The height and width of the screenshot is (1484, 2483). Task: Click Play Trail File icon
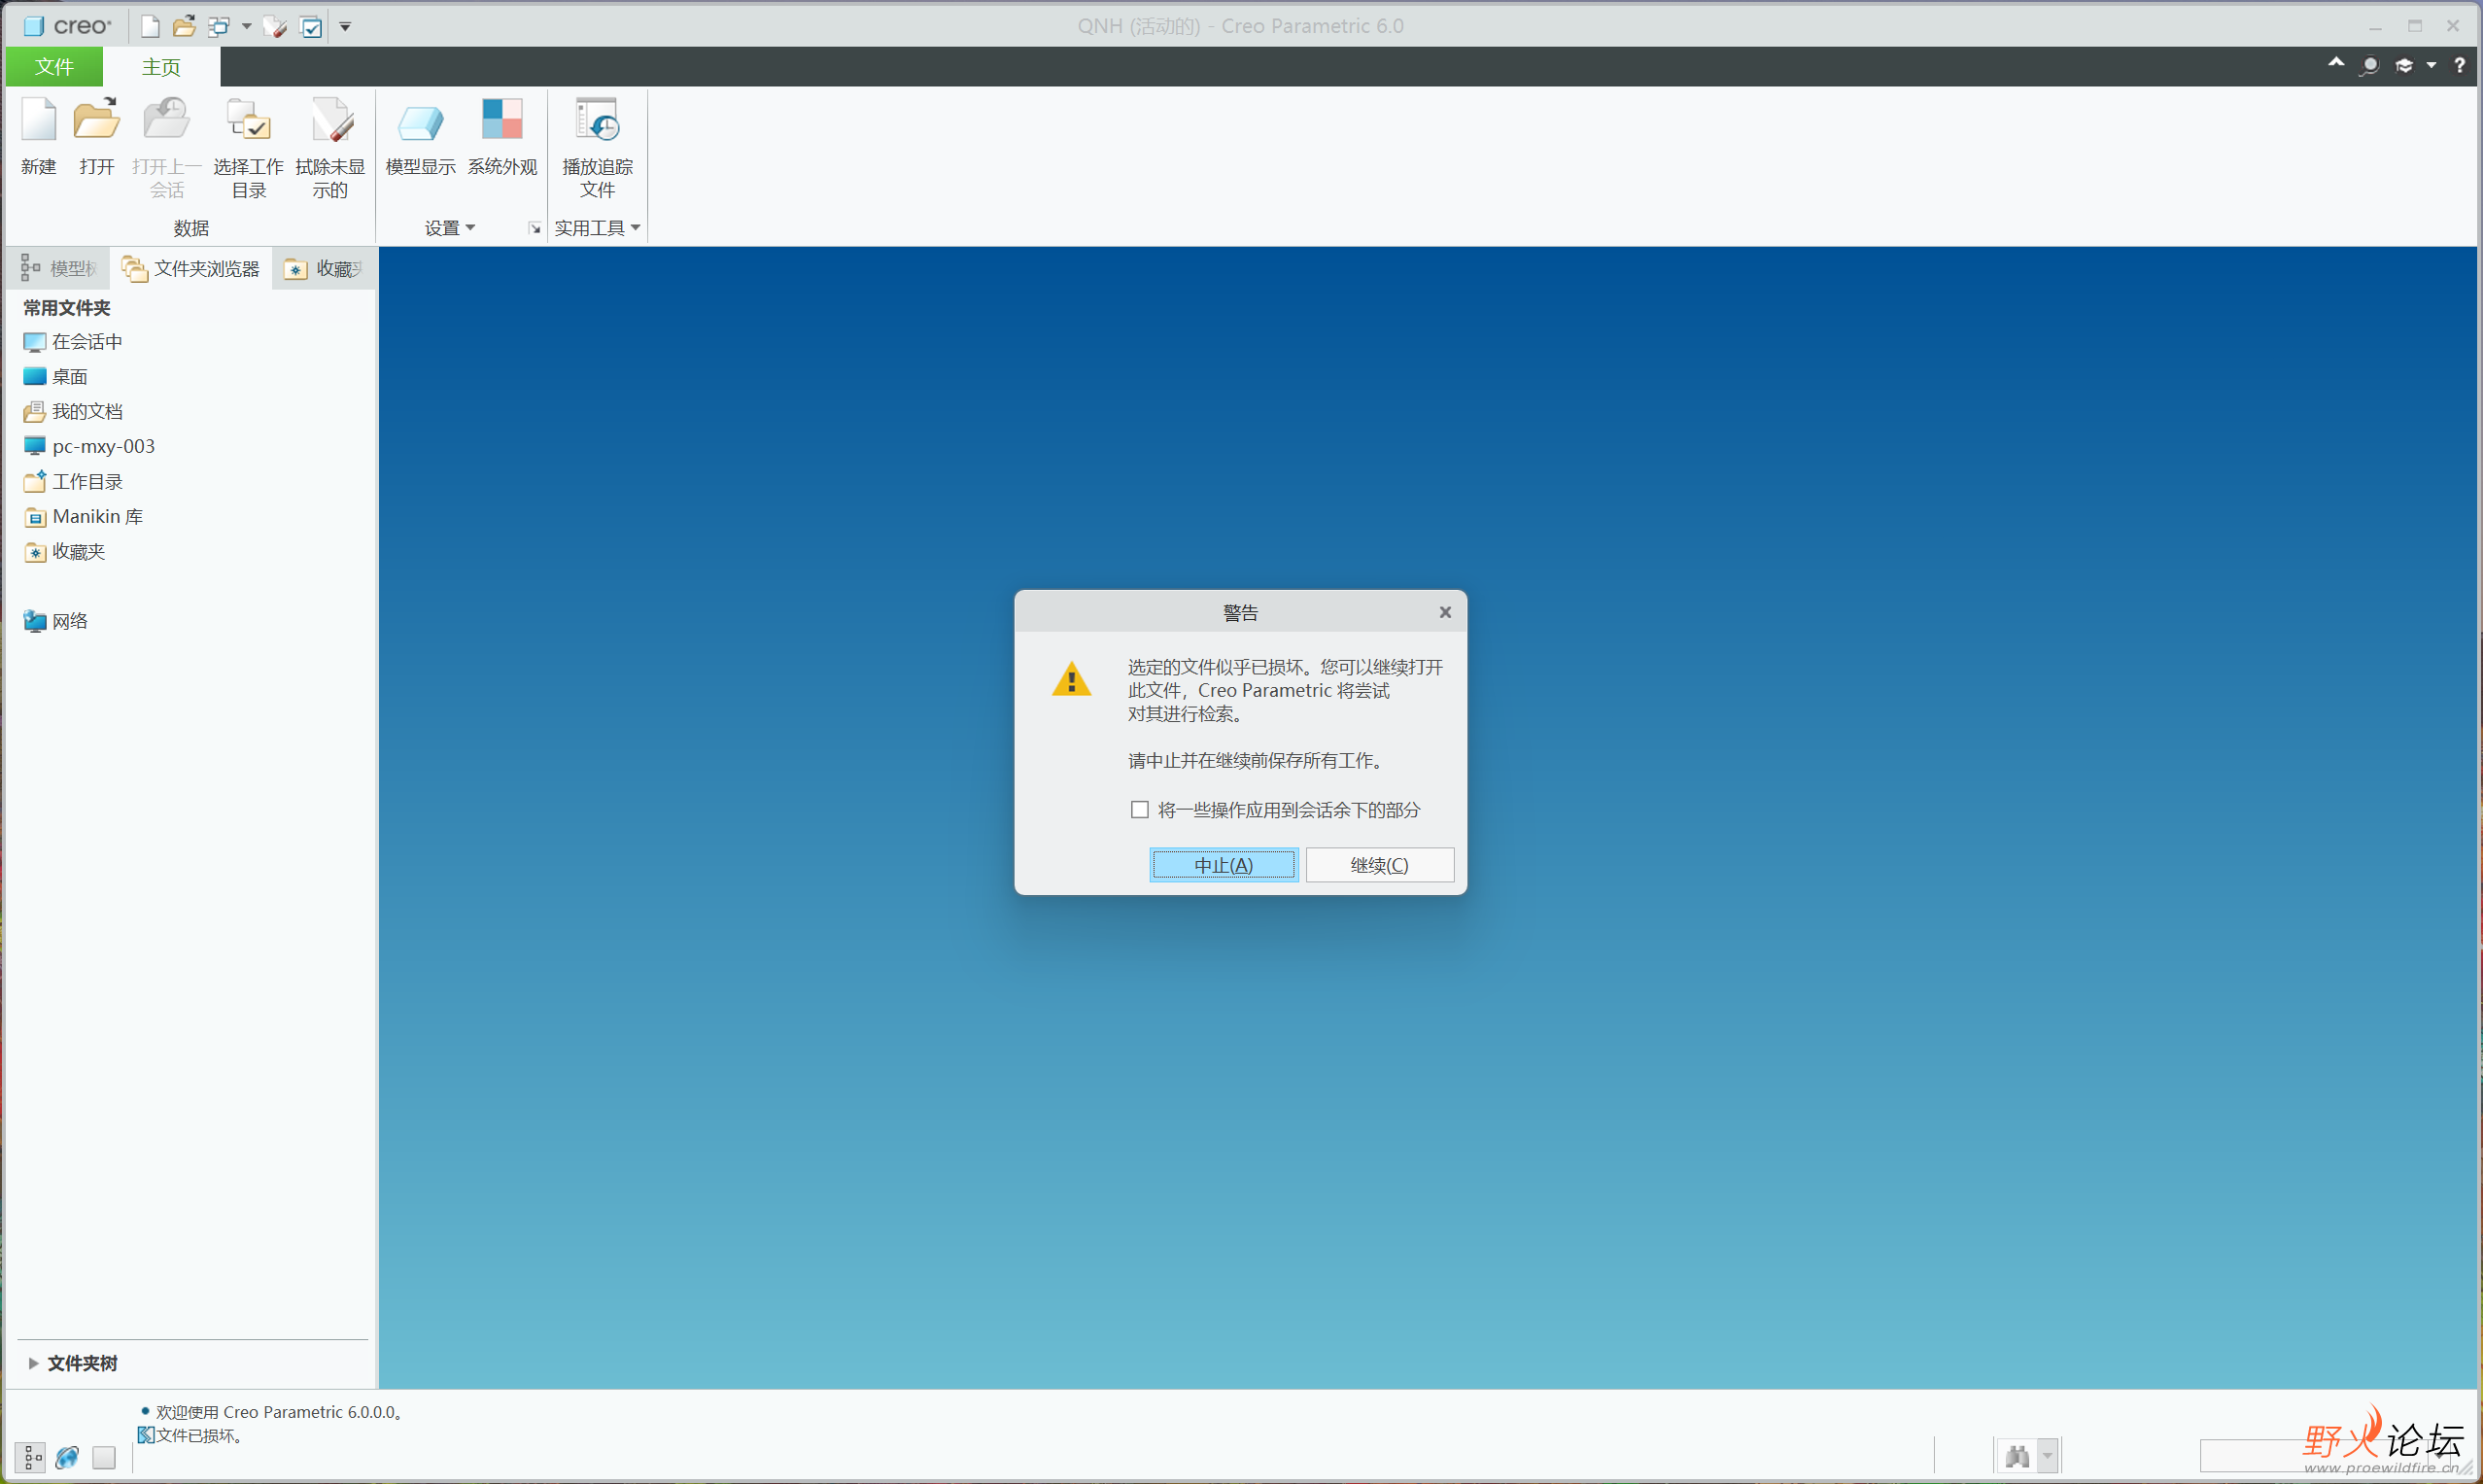click(x=597, y=122)
